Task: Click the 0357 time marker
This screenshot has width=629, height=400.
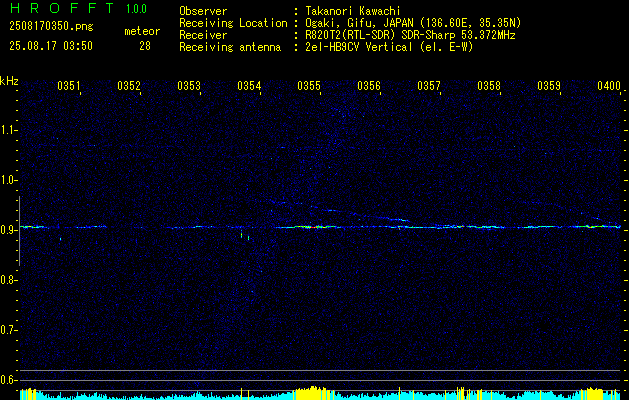Action: pyautogui.click(x=429, y=85)
